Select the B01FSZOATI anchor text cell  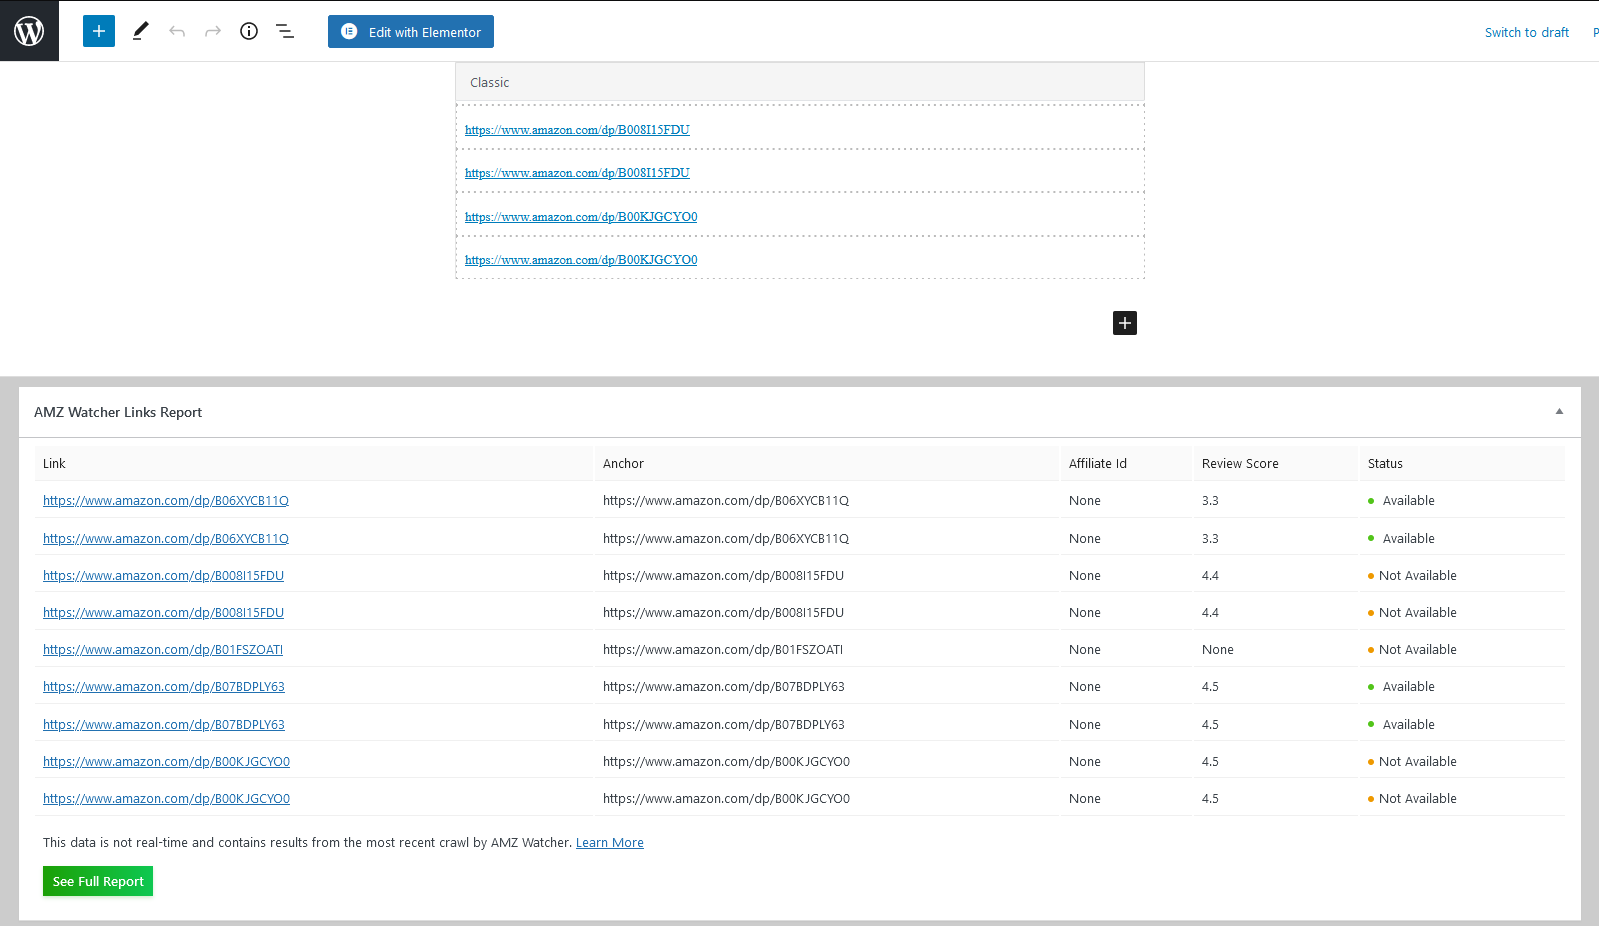tap(723, 650)
